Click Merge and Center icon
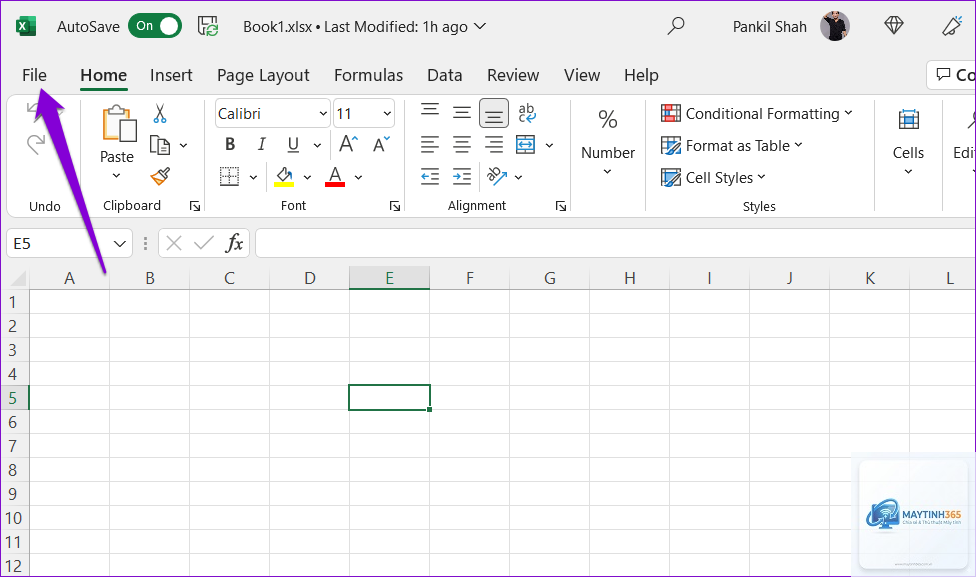 coord(525,144)
